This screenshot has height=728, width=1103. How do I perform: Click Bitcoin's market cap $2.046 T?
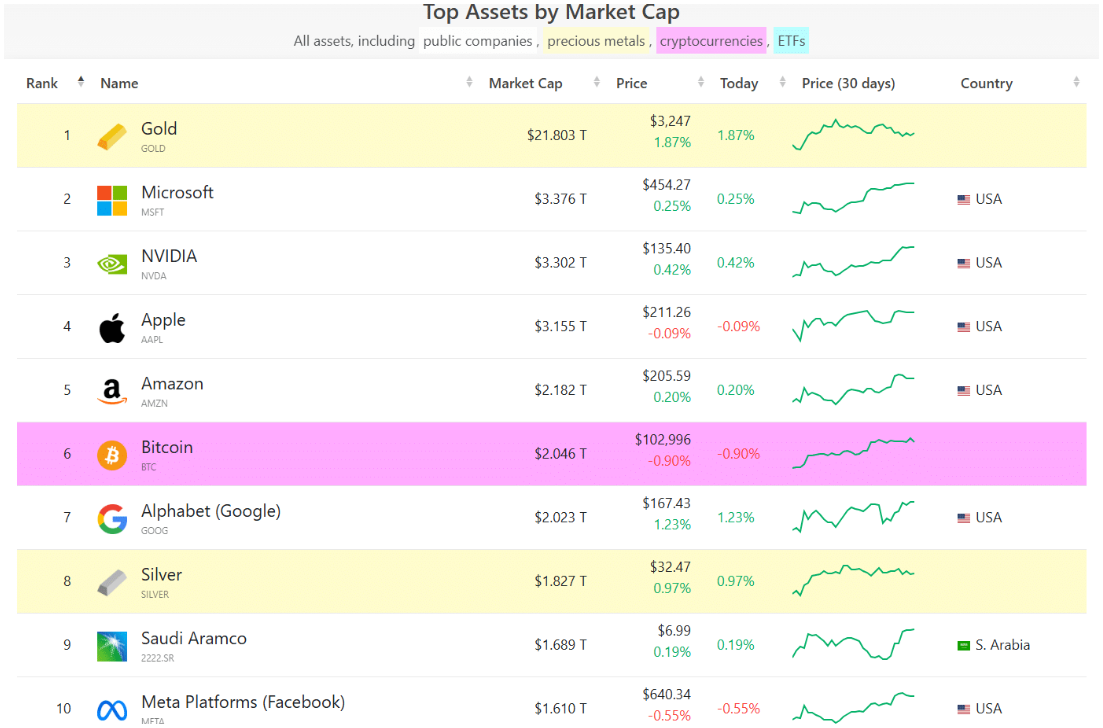pyautogui.click(x=560, y=454)
